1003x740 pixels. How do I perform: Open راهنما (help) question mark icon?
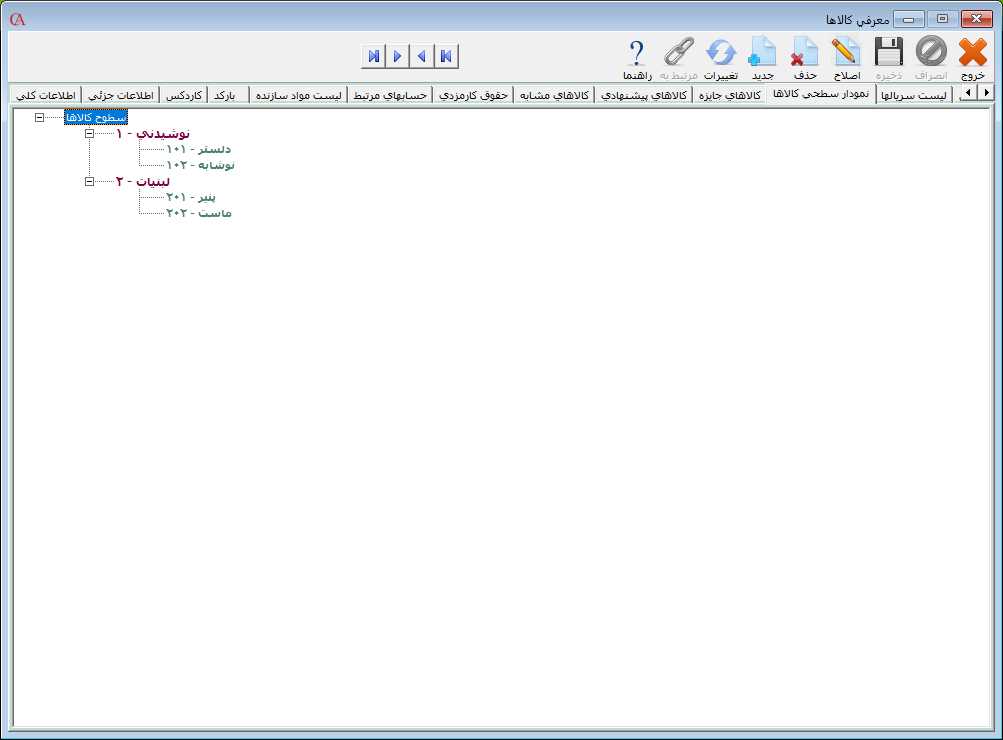tap(637, 53)
